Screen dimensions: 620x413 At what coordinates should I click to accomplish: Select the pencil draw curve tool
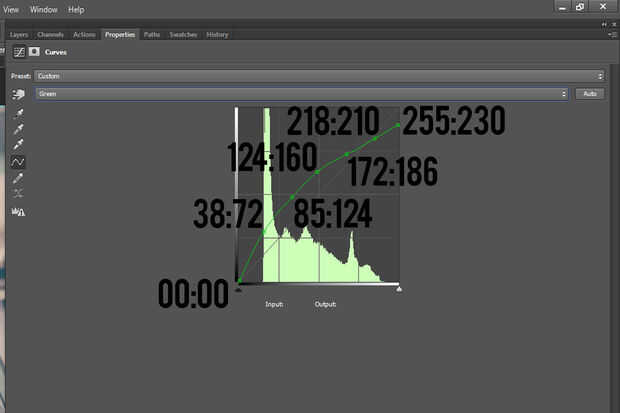18,178
